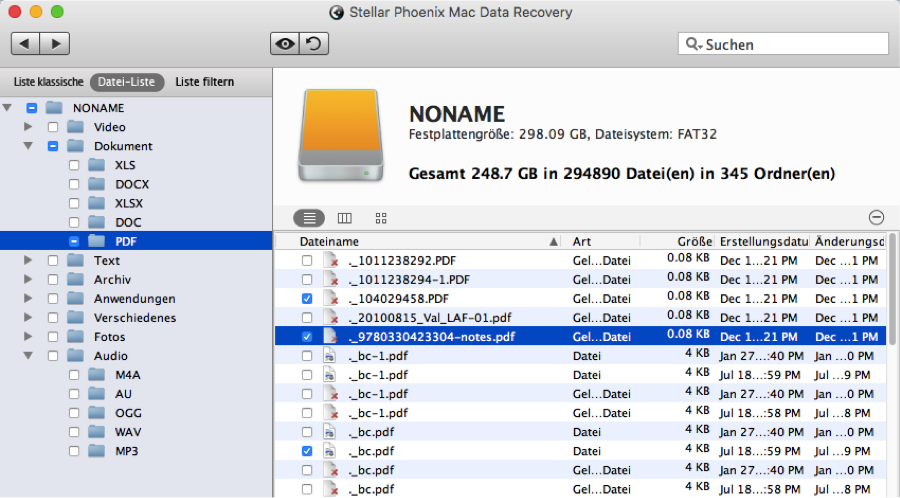The height and width of the screenshot is (498, 900).
Task: Select the DOC folder icon
Action: [x=96, y=222]
